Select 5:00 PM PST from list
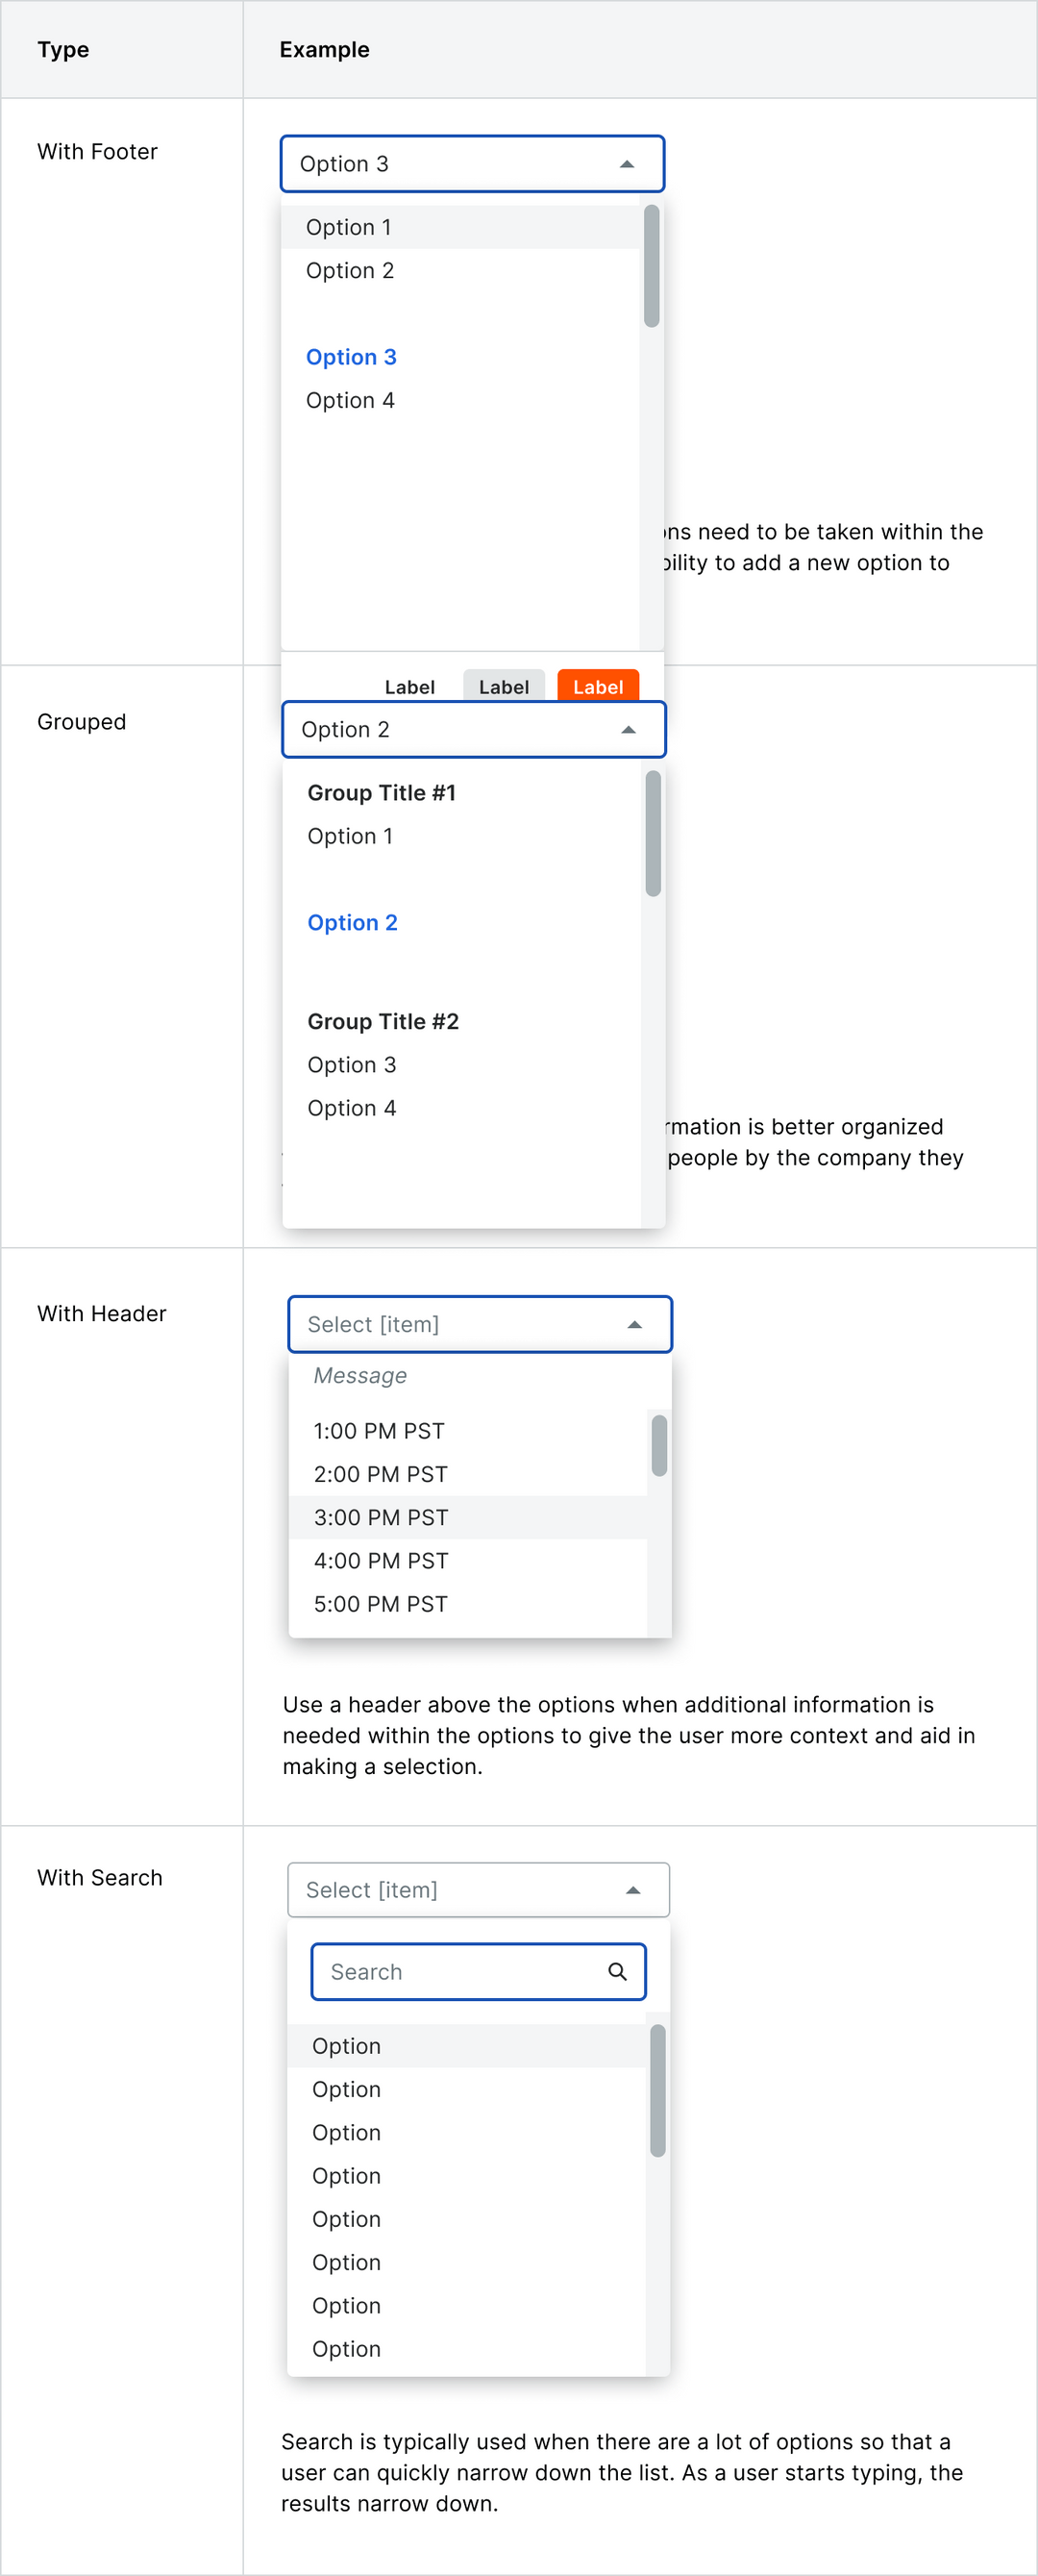1038x2576 pixels. pyautogui.click(x=381, y=1604)
